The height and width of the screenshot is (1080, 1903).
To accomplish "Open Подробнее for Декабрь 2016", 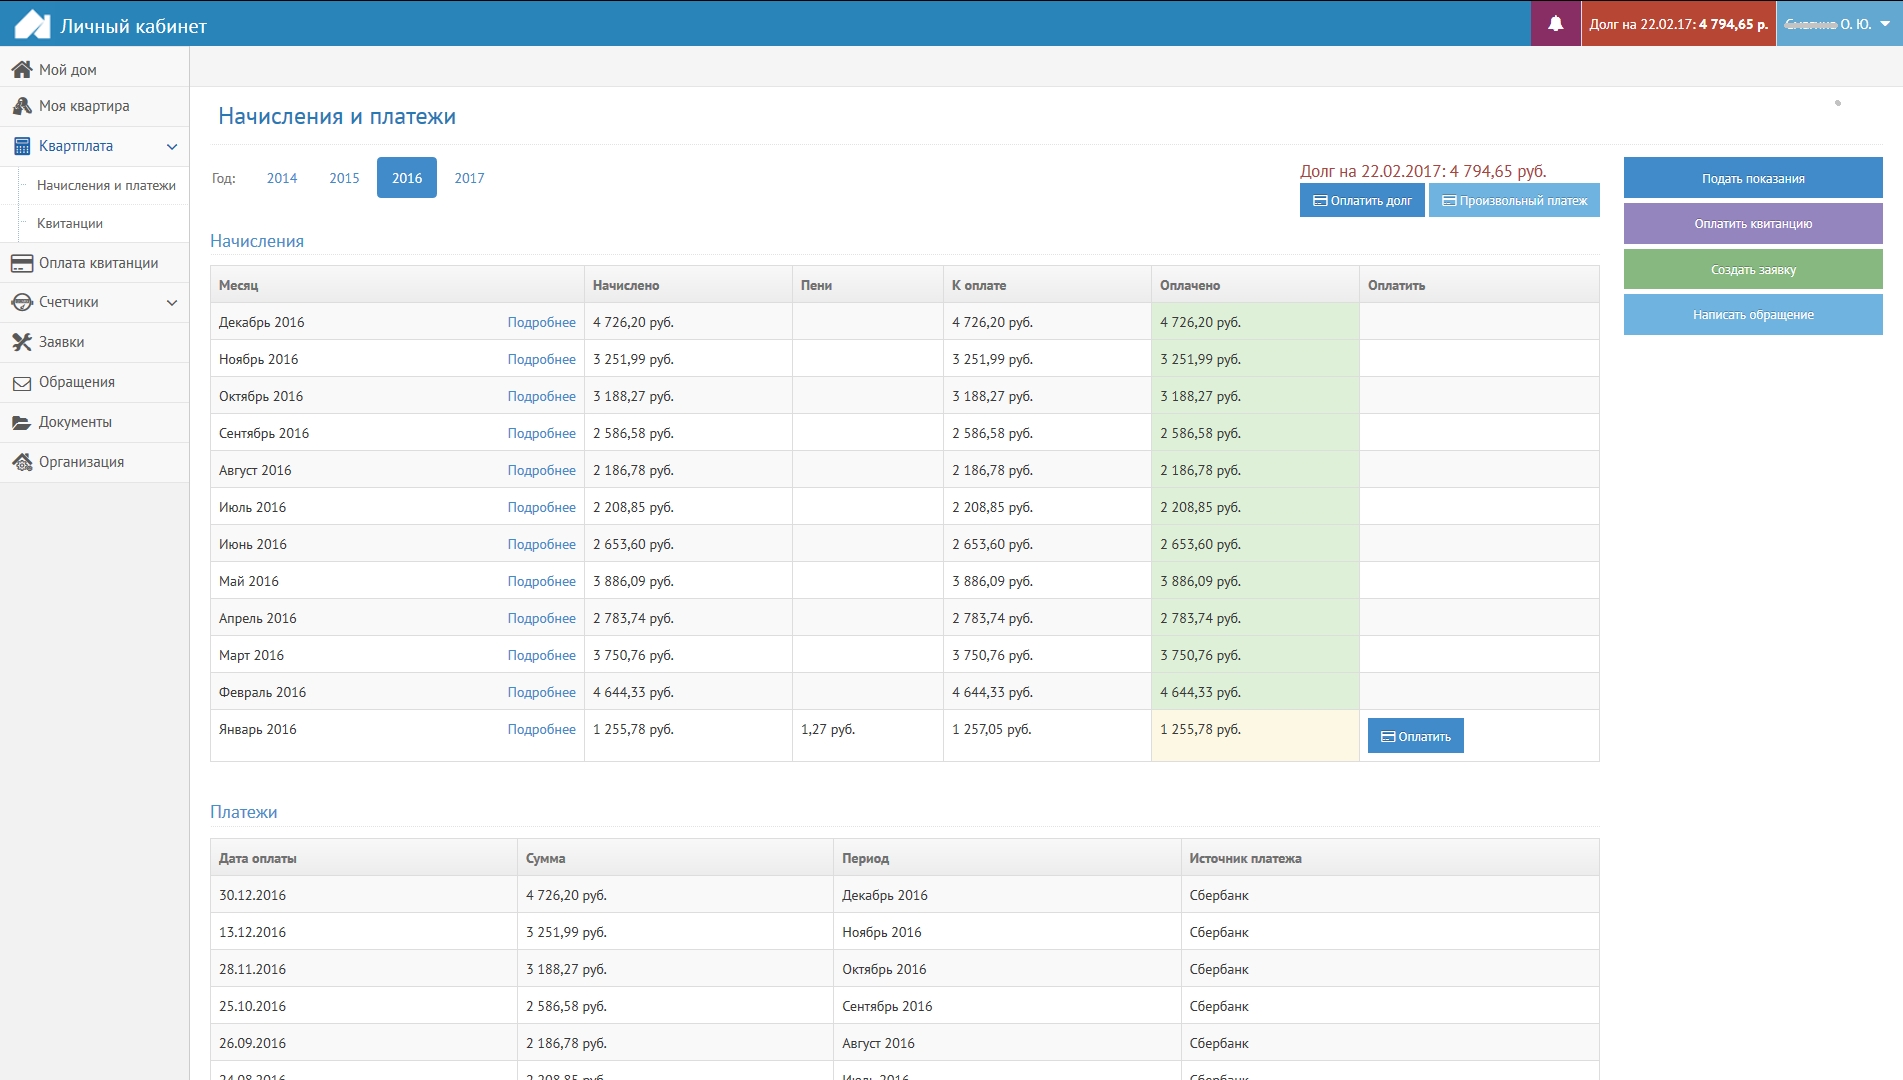I will (x=541, y=323).
